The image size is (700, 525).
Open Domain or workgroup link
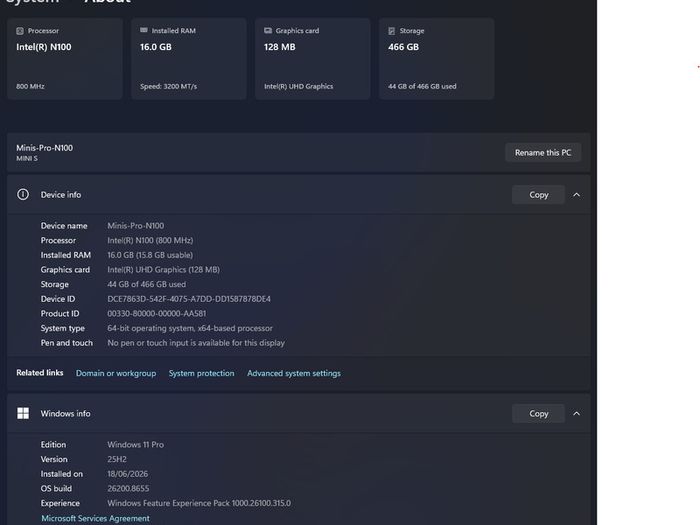click(x=116, y=373)
